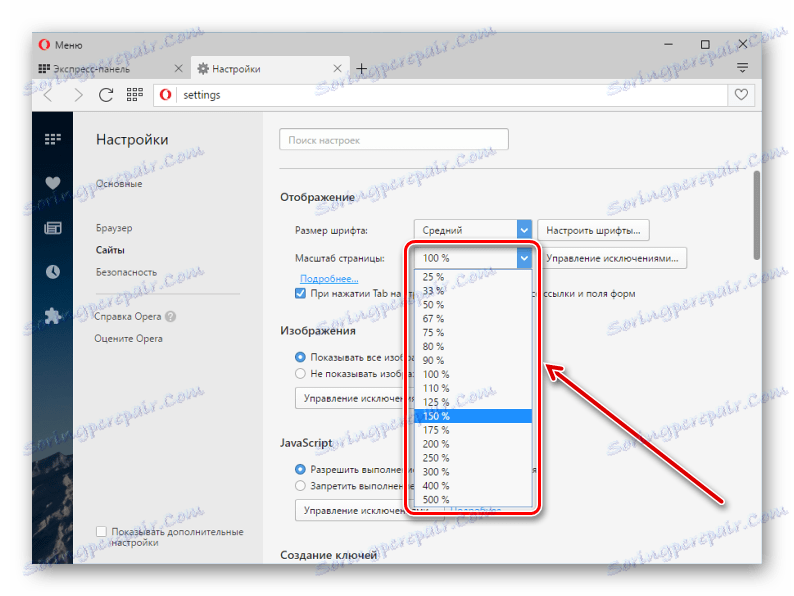Choose 400 % zoom option

473,486
